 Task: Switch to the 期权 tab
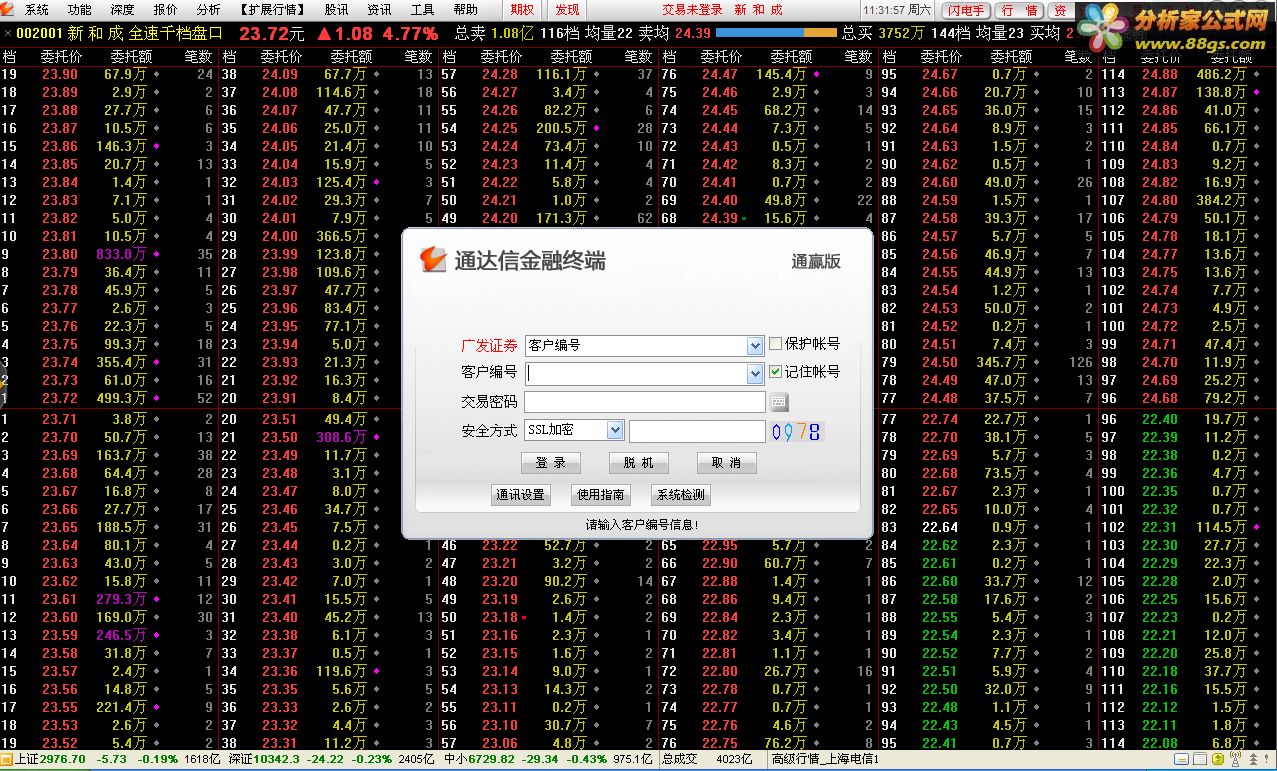point(522,10)
